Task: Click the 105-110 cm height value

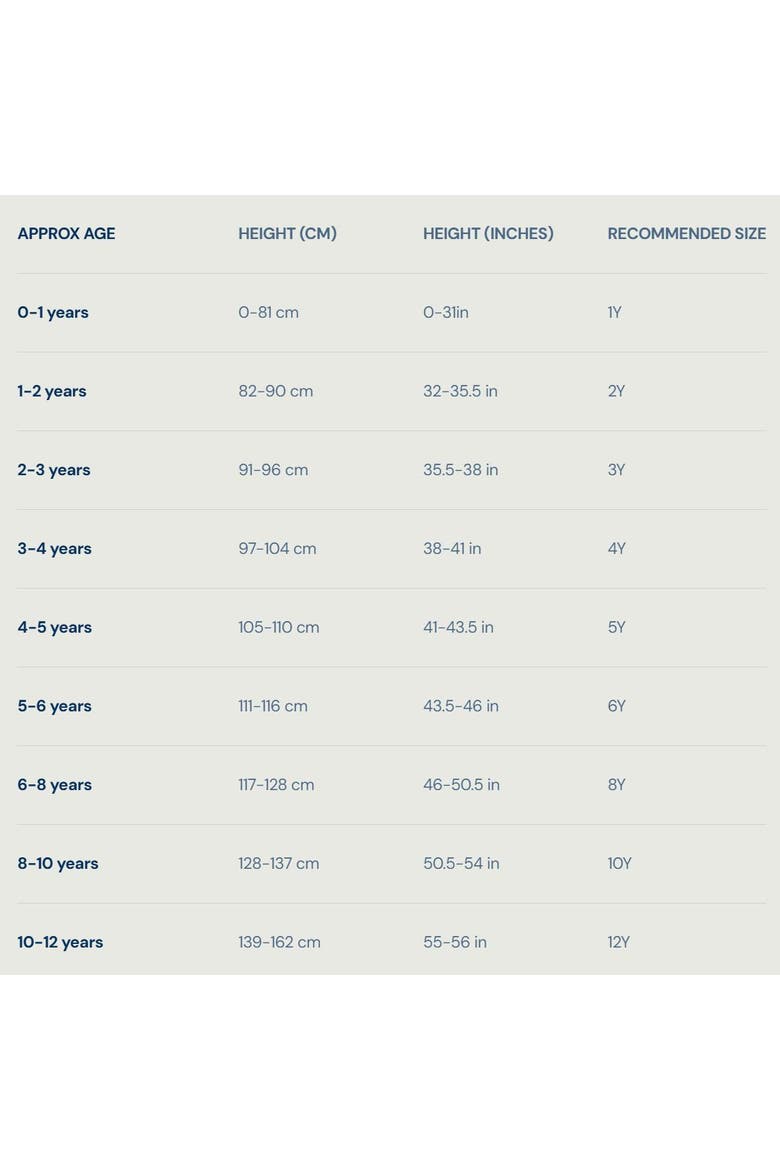Action: coord(278,628)
